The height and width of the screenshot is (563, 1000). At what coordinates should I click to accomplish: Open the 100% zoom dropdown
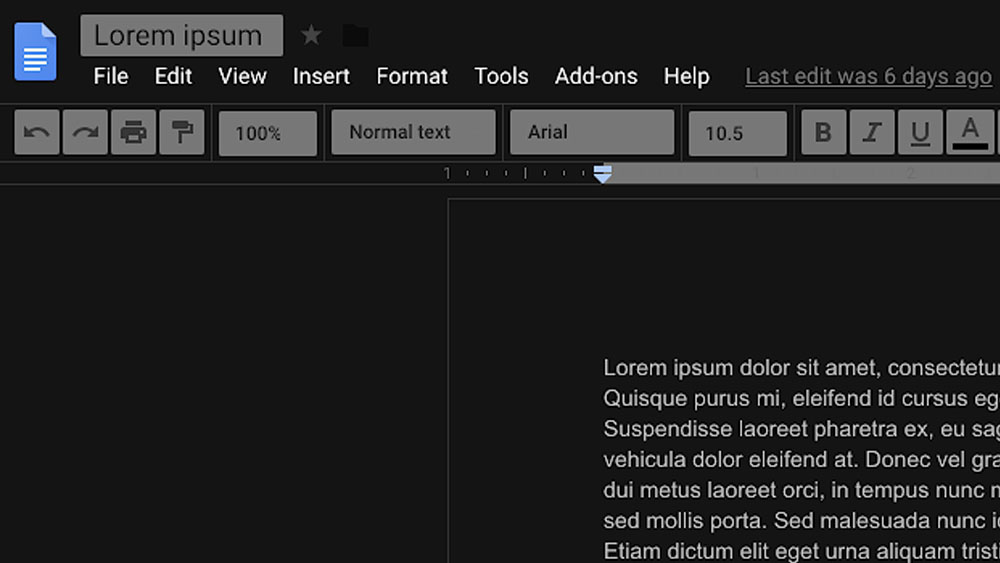[x=267, y=133]
